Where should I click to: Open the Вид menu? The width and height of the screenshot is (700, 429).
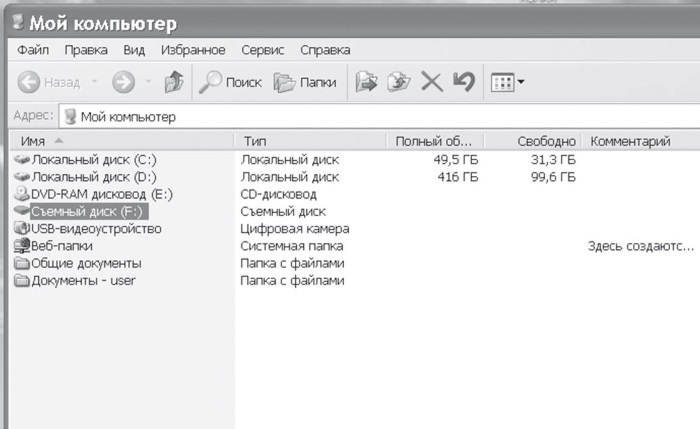click(134, 50)
